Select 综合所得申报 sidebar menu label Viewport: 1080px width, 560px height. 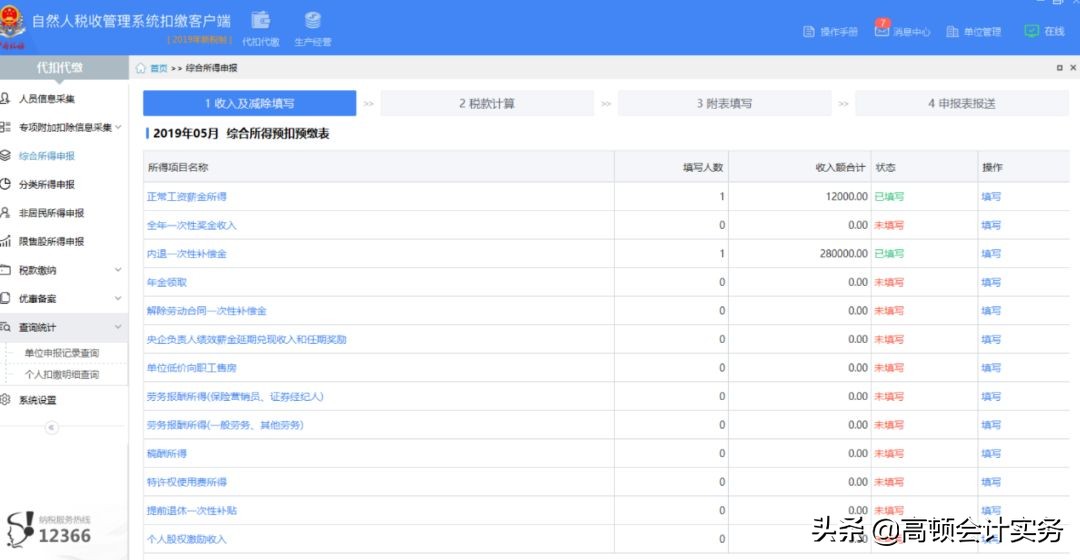tap(47, 156)
